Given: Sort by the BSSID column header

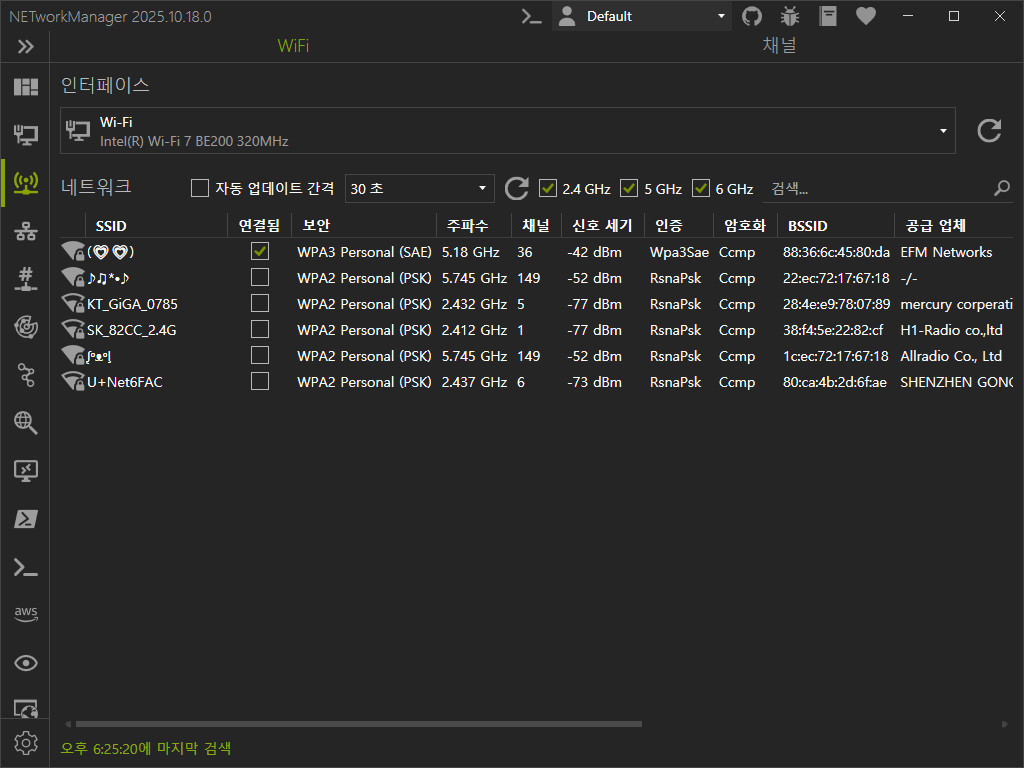Looking at the screenshot, I should point(835,226).
